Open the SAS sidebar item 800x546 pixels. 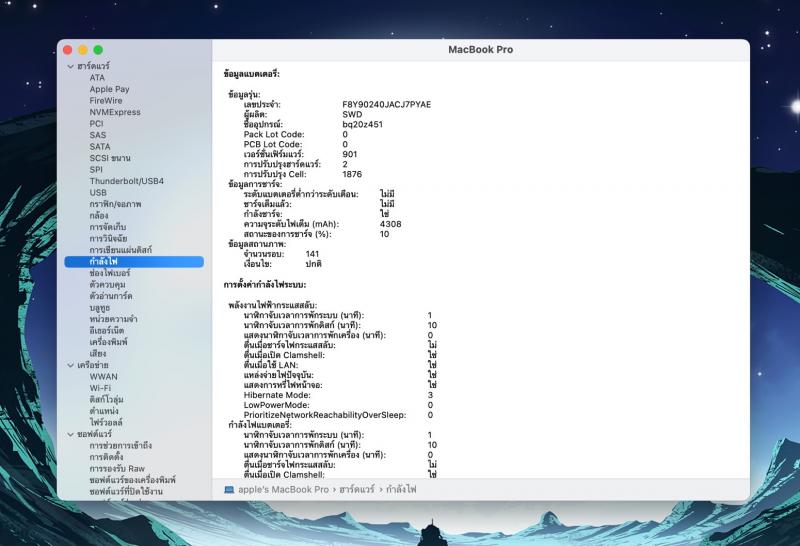coord(97,135)
